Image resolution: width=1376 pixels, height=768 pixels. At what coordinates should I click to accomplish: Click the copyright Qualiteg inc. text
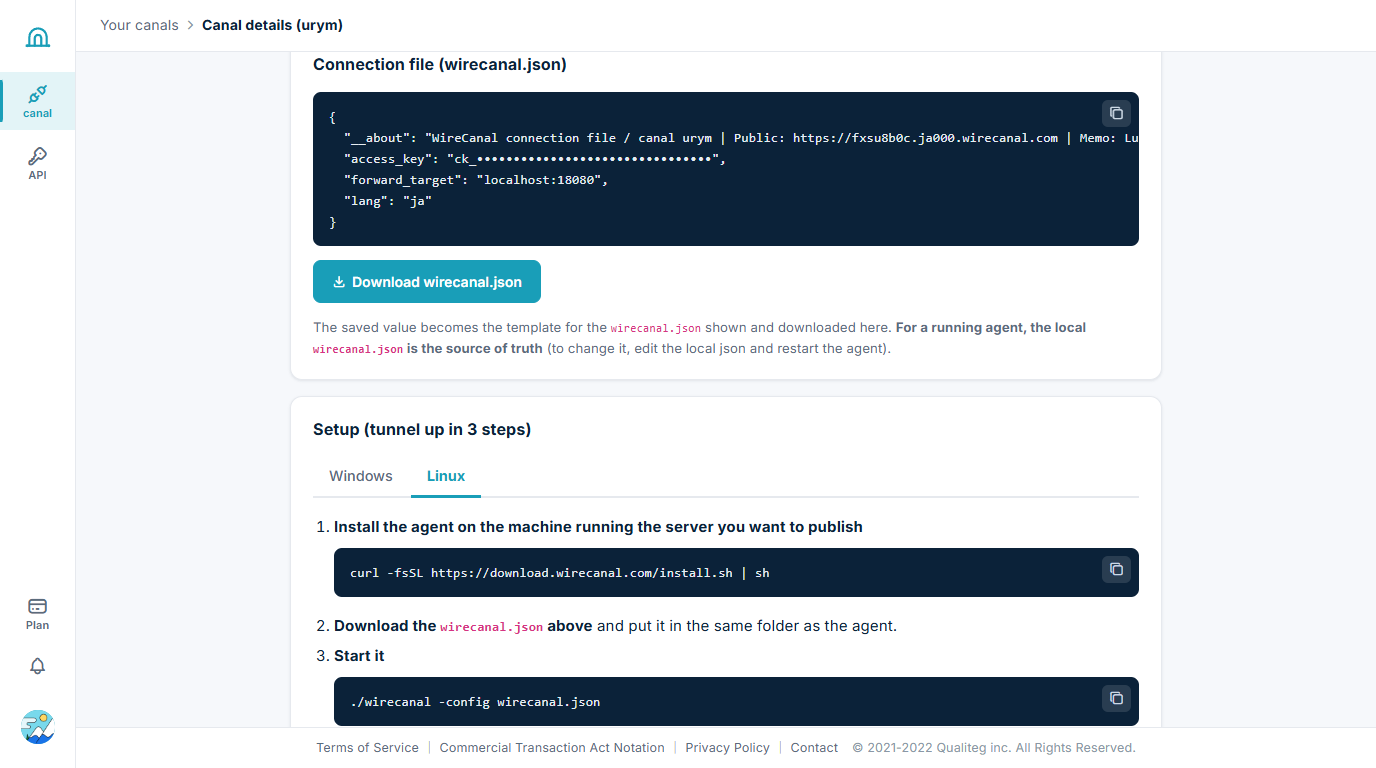click(994, 748)
